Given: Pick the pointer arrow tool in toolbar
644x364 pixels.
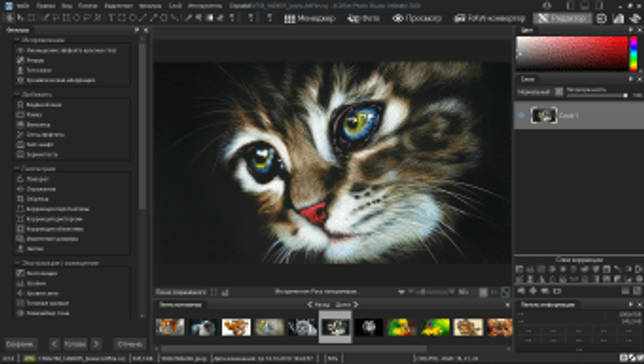Looking at the screenshot, I should click(x=20, y=18).
